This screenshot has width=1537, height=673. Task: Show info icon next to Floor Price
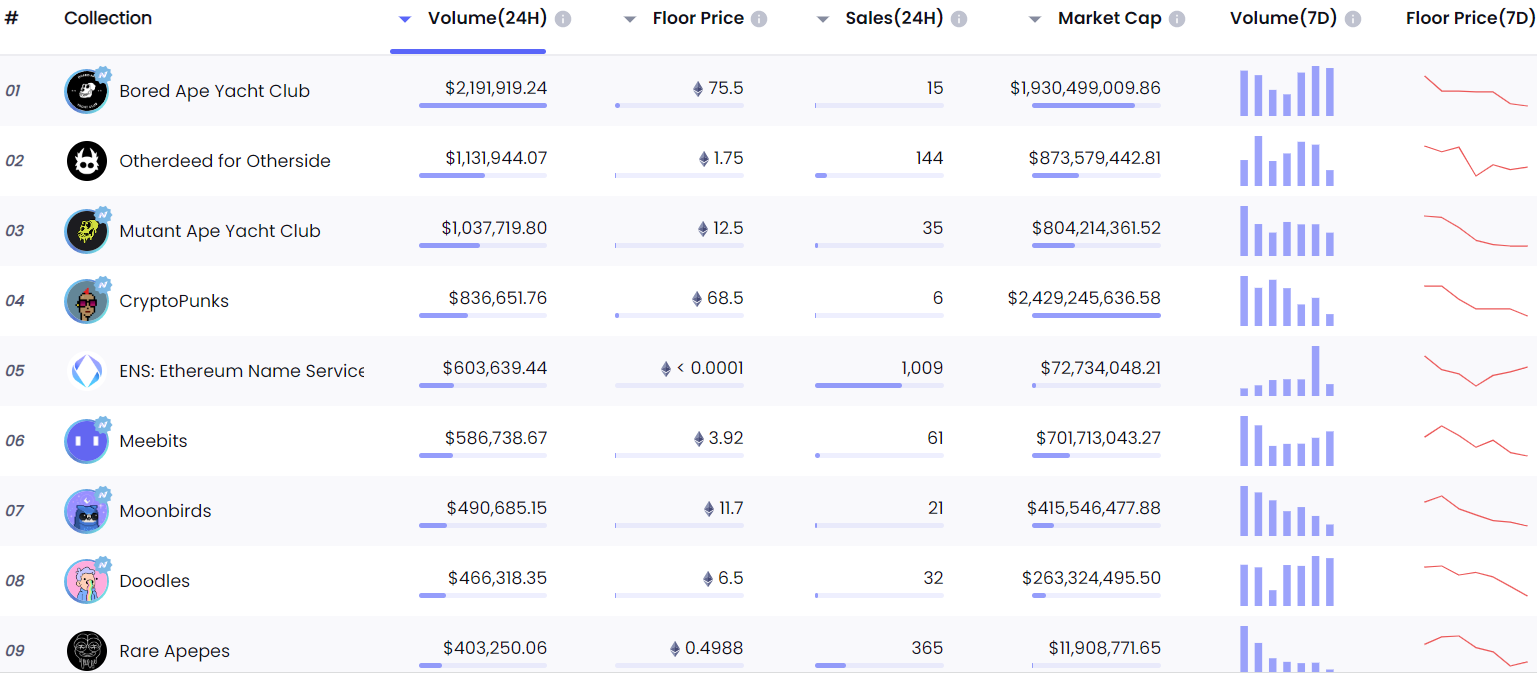[x=759, y=19]
